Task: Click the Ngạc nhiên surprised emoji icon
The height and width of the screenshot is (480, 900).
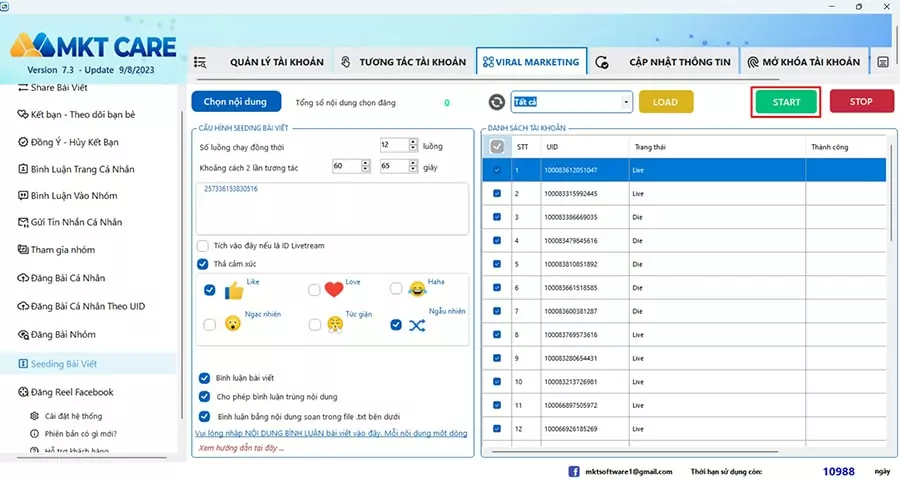Action: pyautogui.click(x=232, y=324)
